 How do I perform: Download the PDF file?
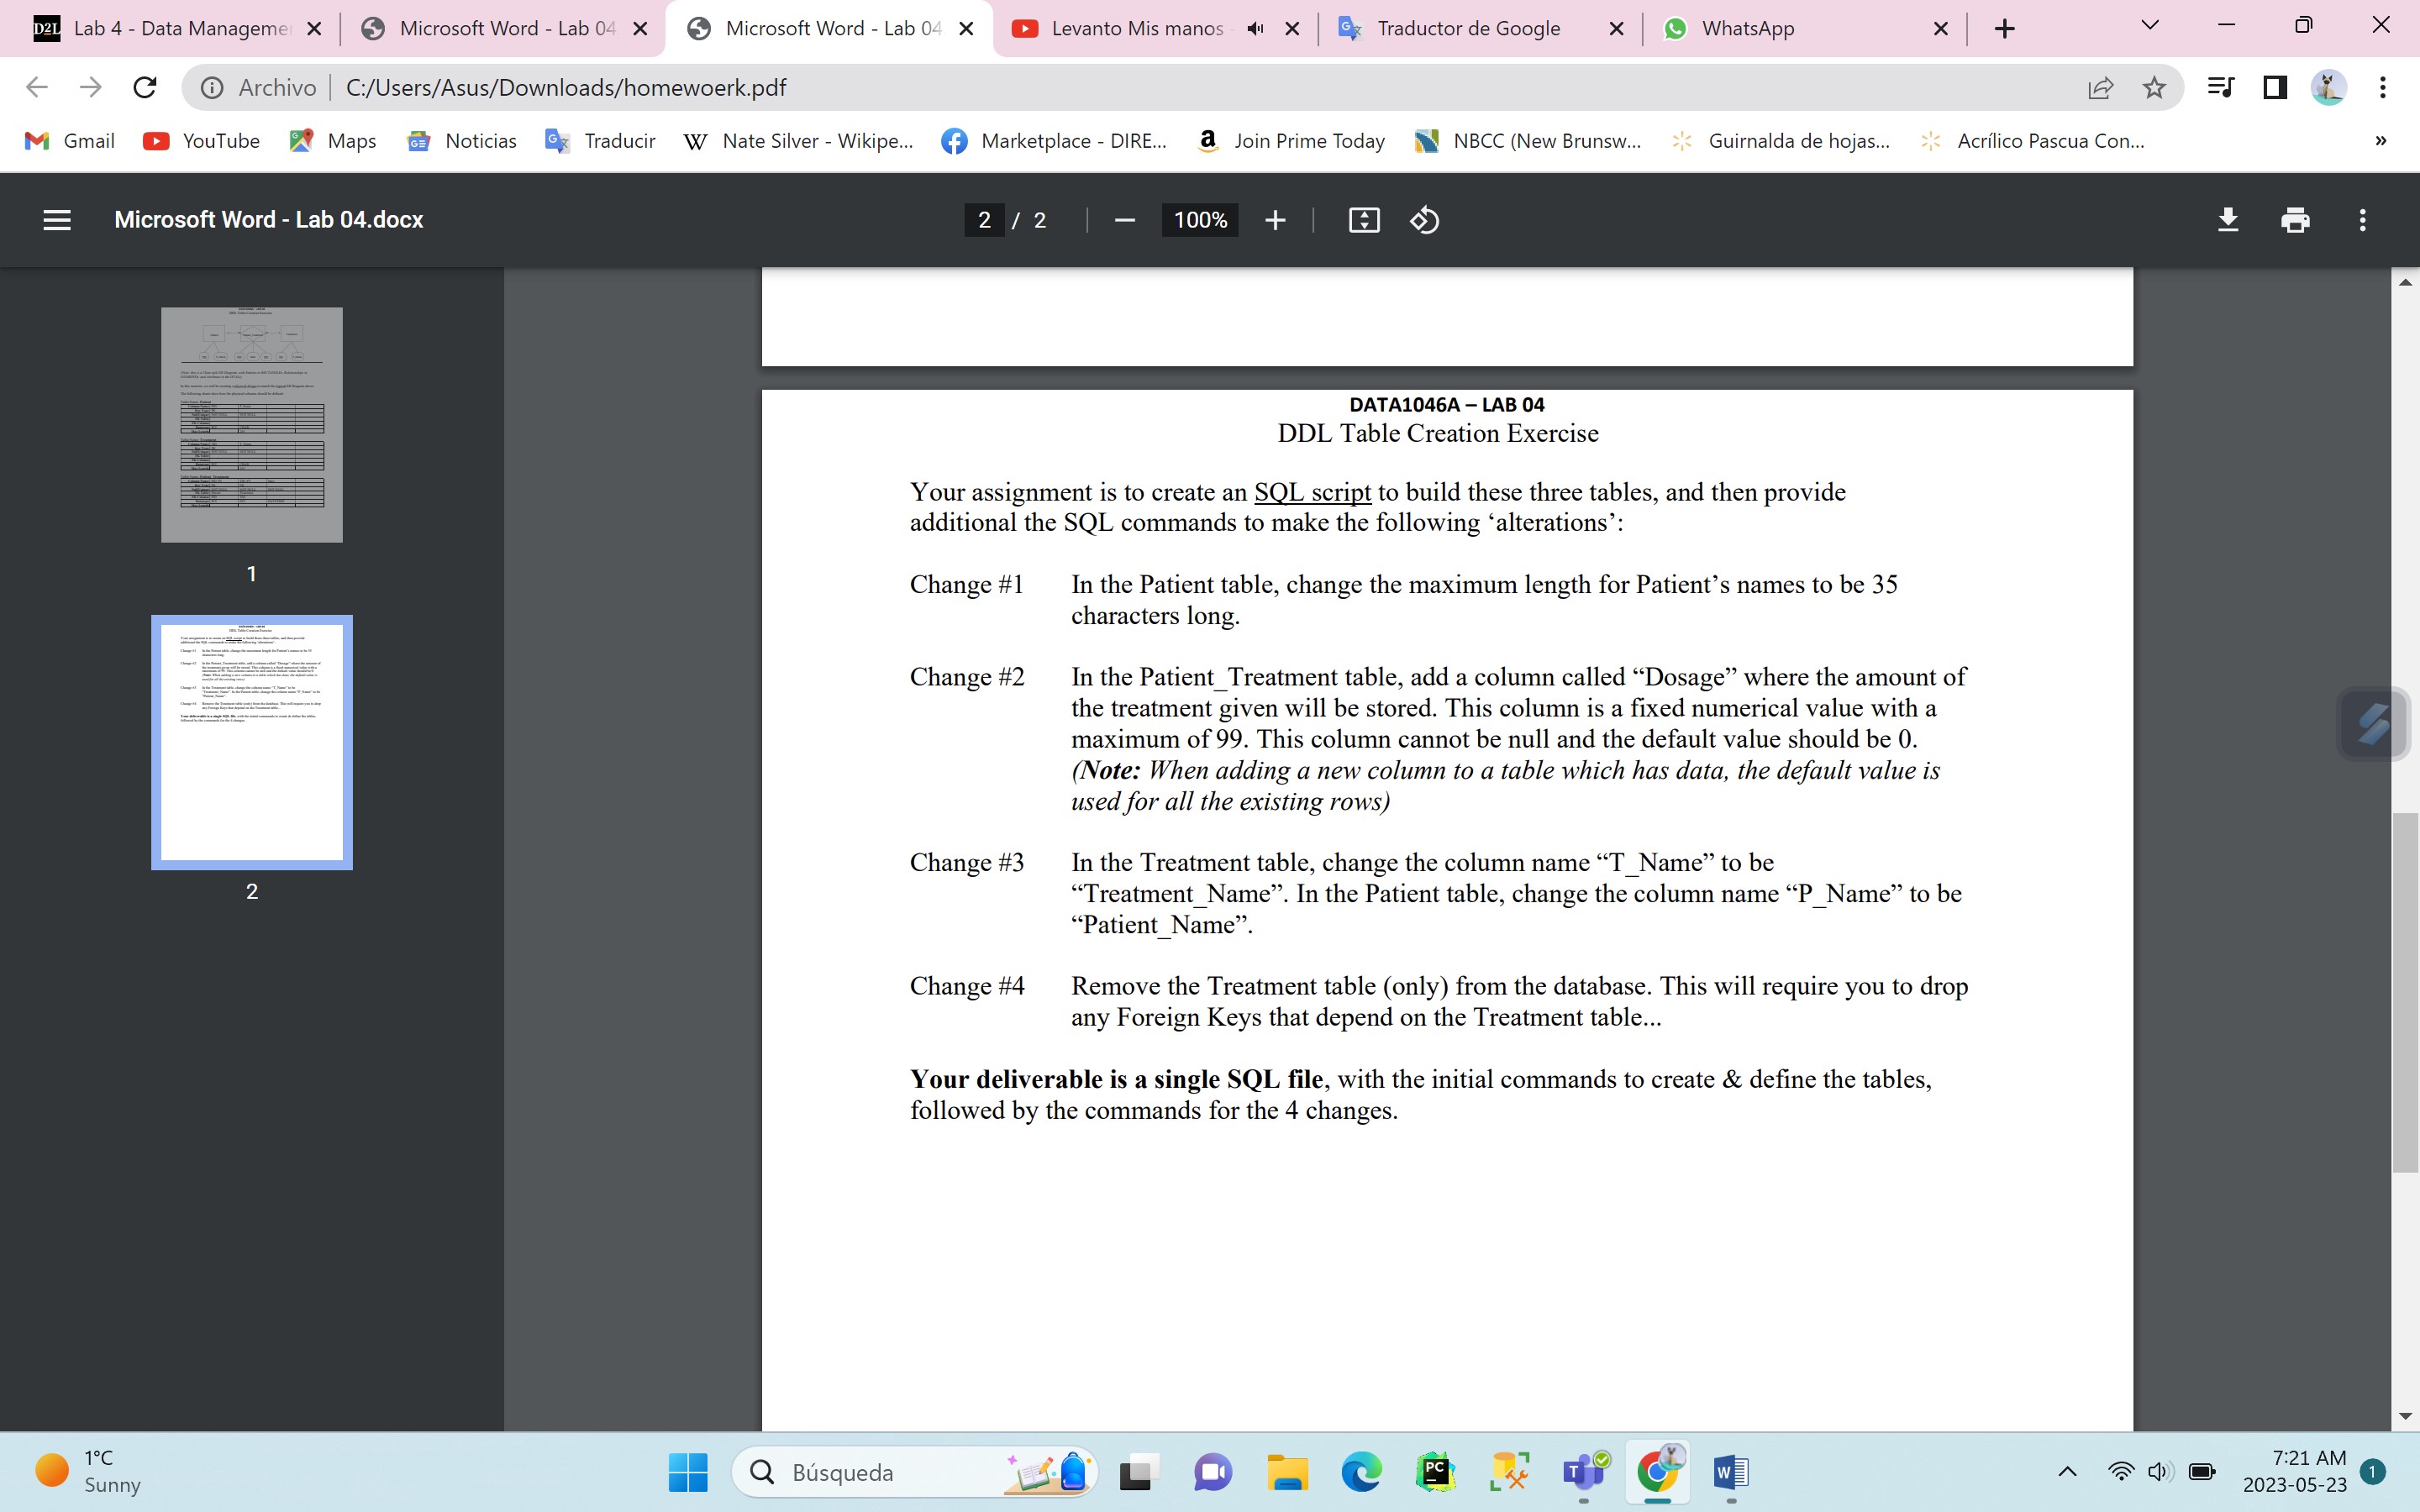coord(2228,220)
